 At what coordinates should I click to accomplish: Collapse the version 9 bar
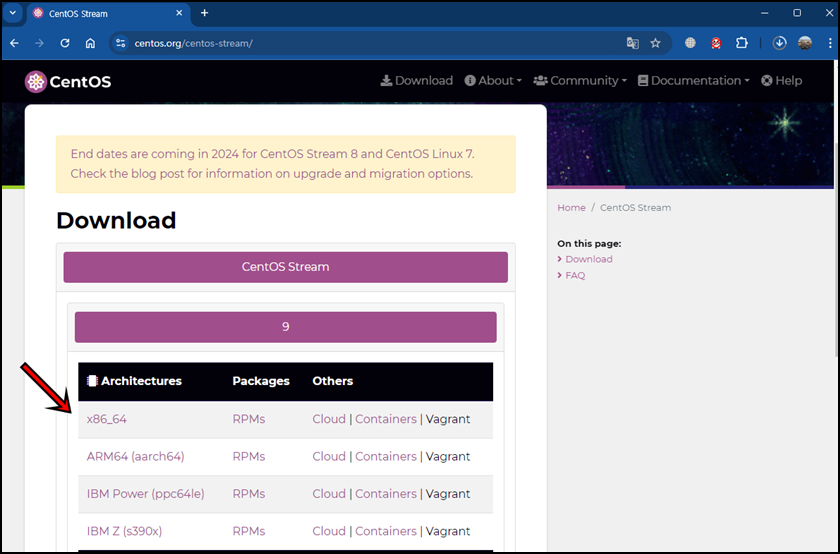[286, 327]
